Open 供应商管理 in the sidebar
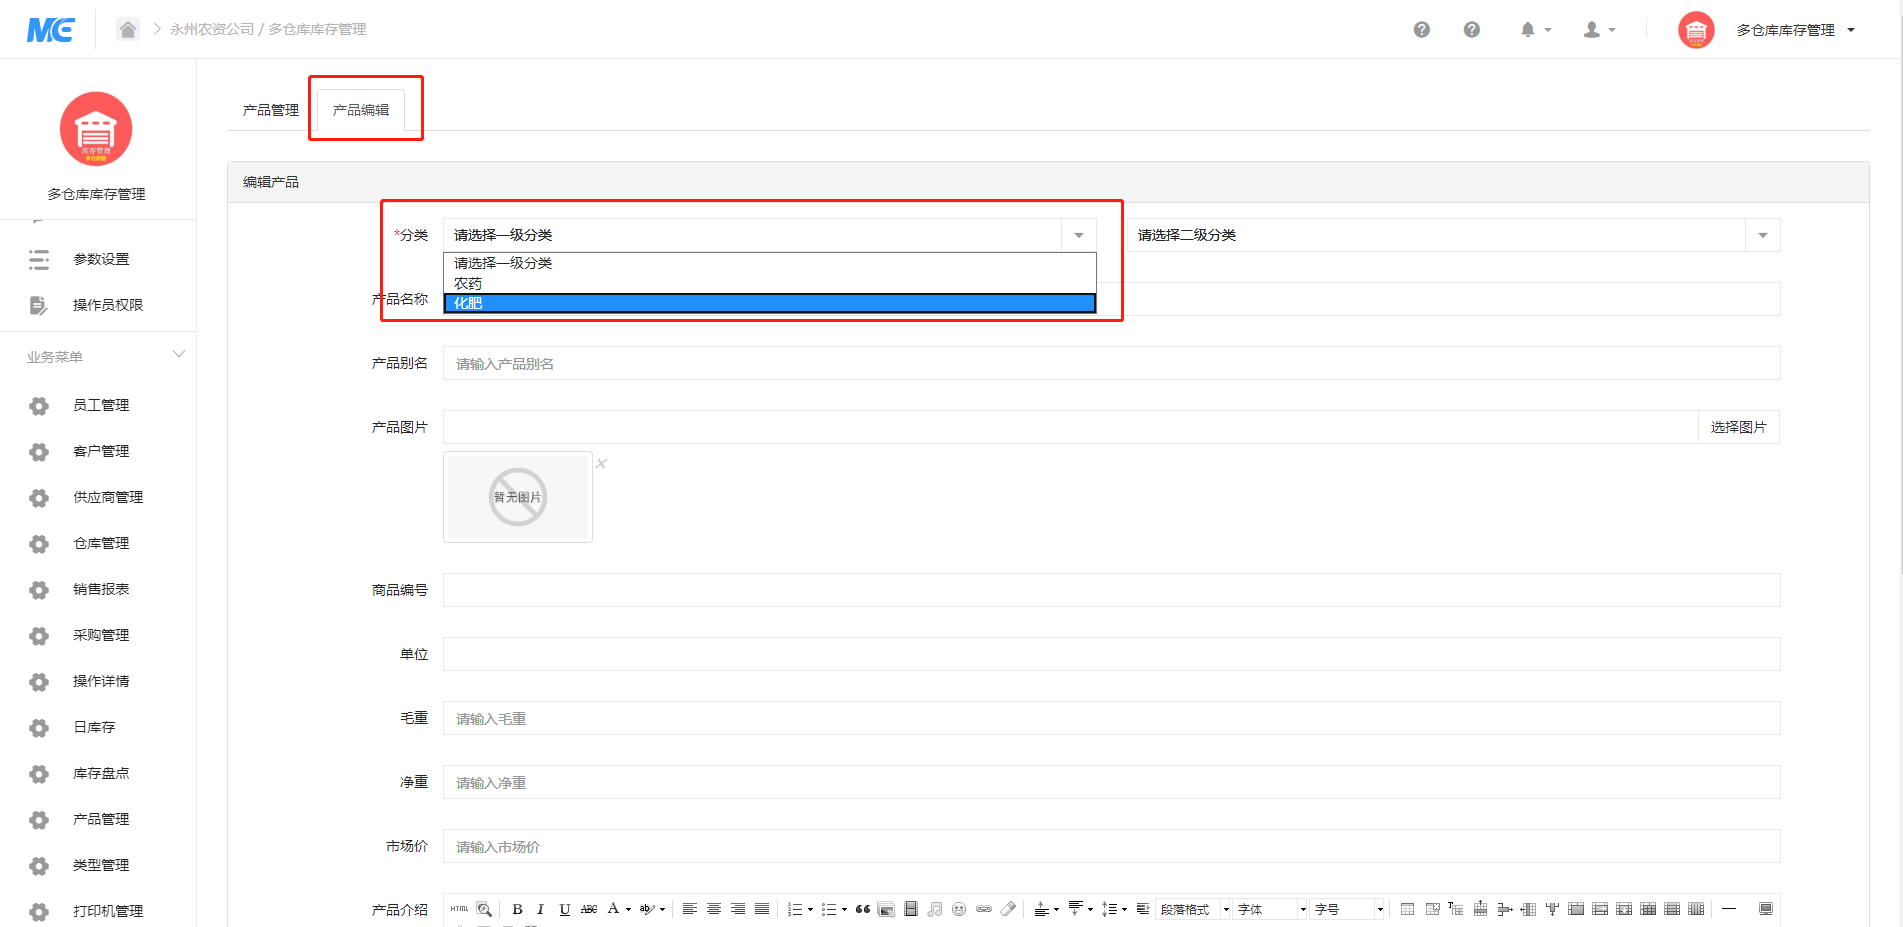 point(108,497)
